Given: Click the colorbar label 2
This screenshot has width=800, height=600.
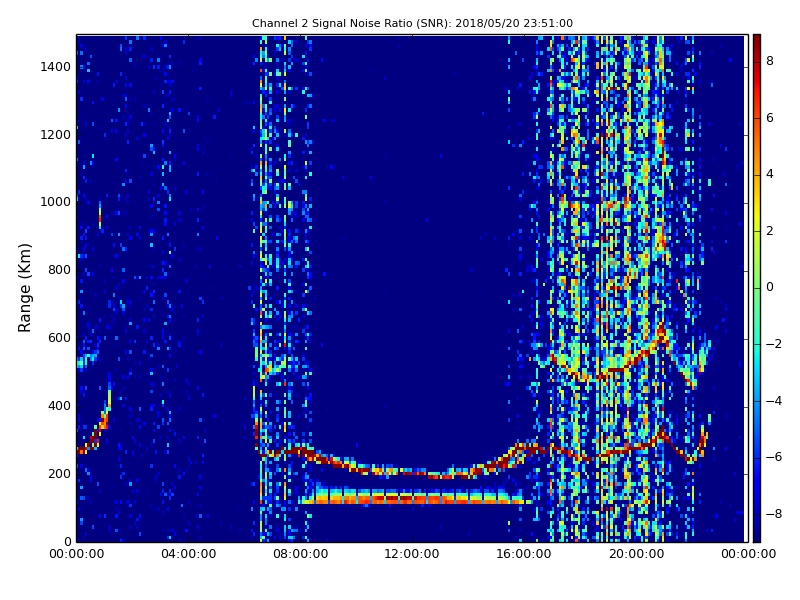Looking at the screenshot, I should click(x=770, y=231).
